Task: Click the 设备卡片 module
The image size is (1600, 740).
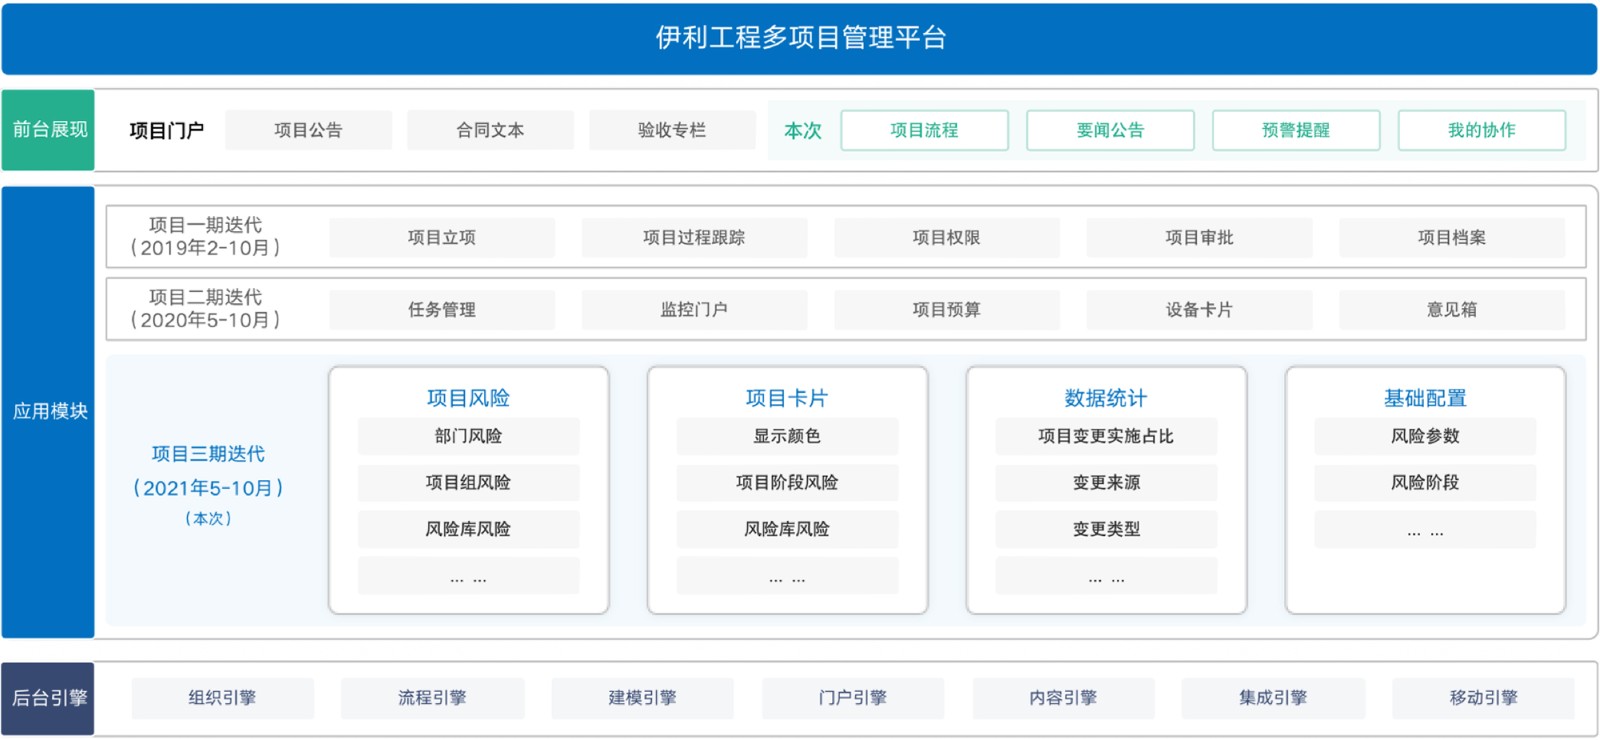Action: click(x=1199, y=310)
